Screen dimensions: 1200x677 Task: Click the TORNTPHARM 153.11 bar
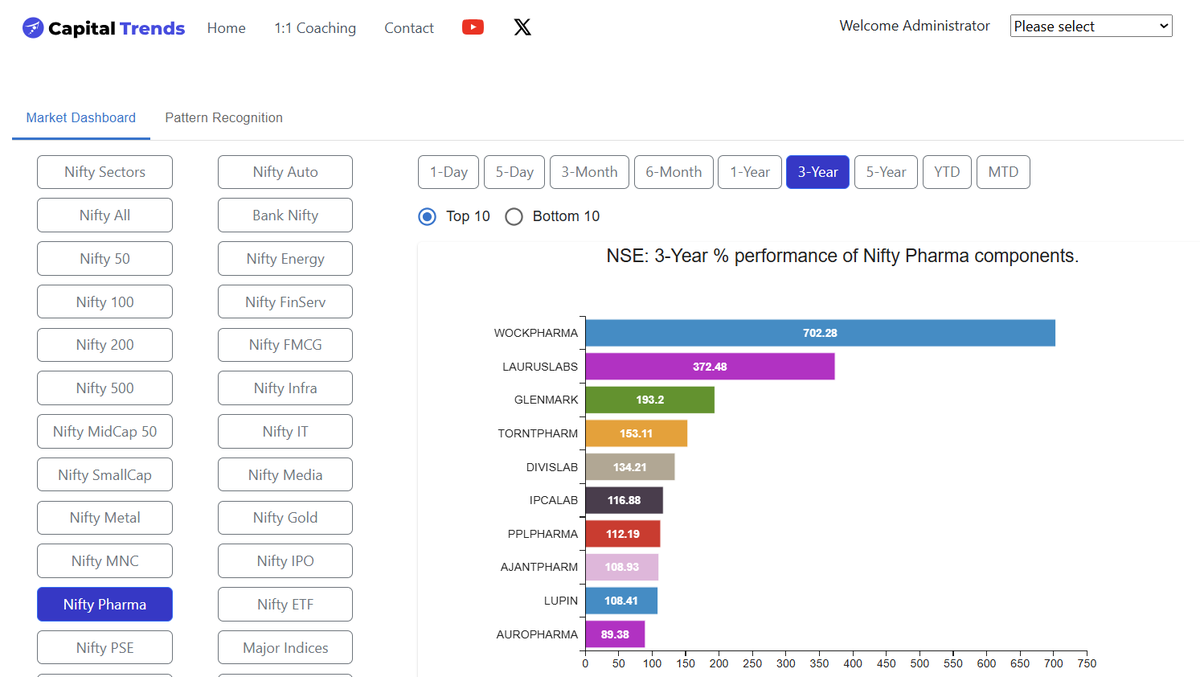click(636, 434)
